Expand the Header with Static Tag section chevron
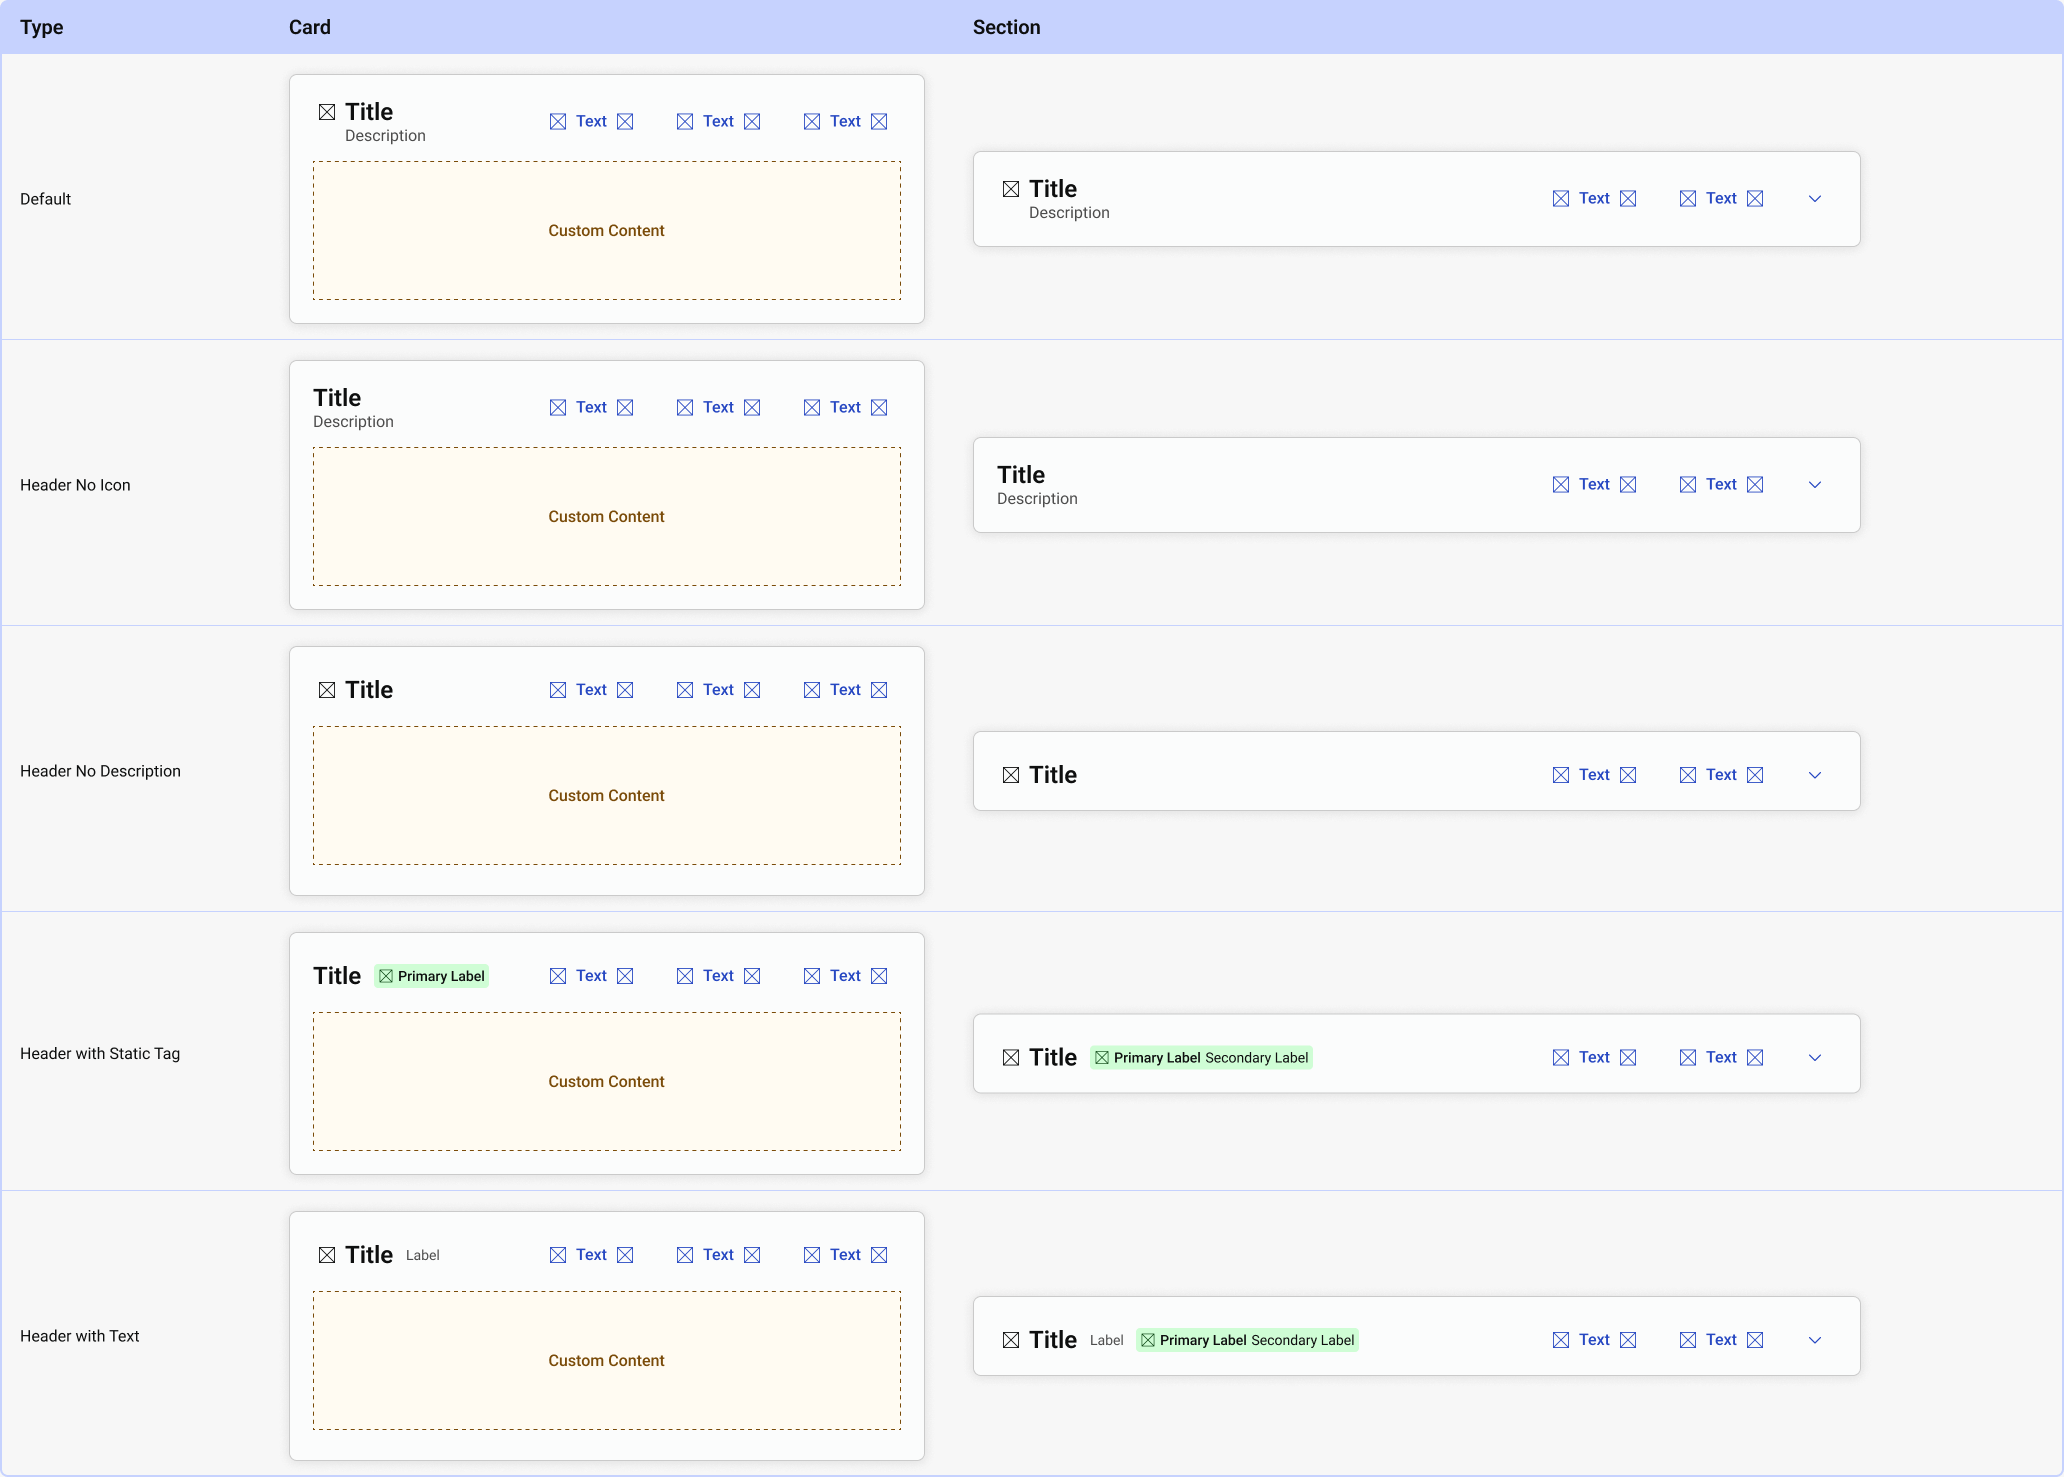 tap(1815, 1058)
